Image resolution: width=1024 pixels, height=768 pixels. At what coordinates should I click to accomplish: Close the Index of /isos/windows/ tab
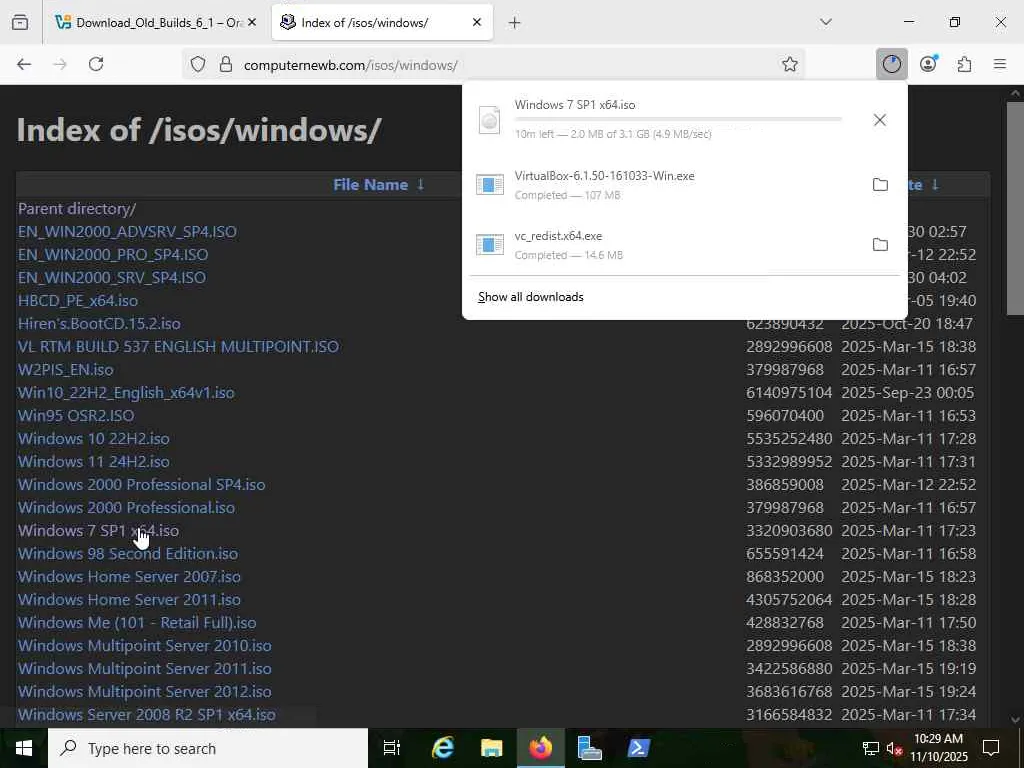tap(477, 22)
